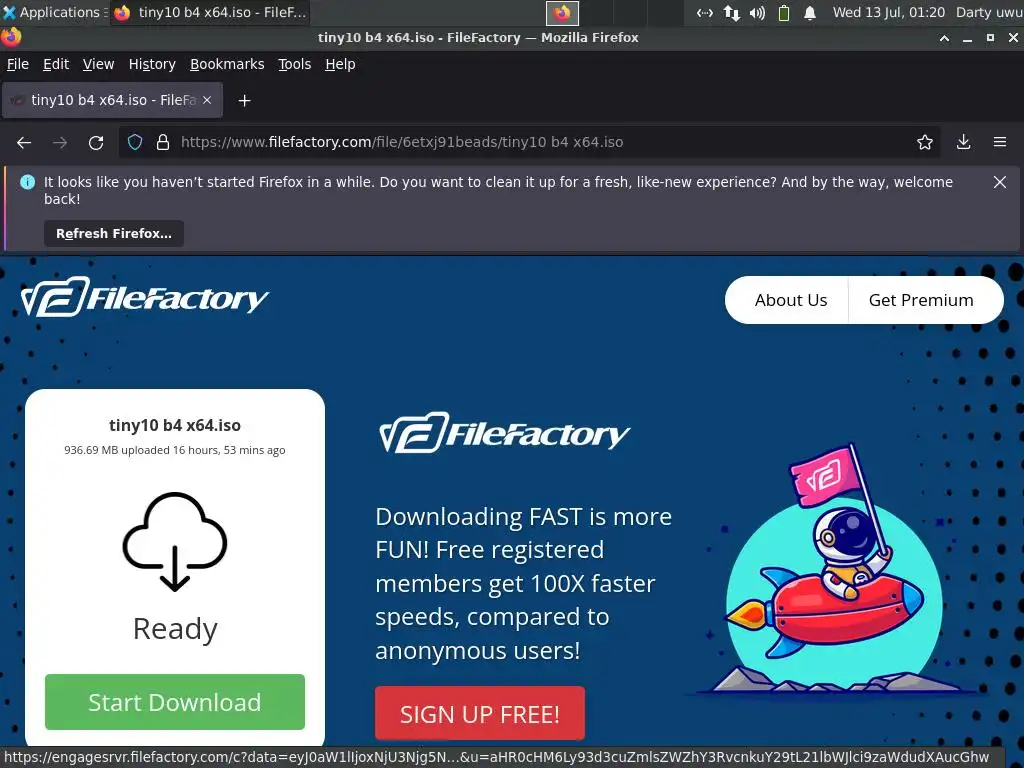Click the network connection tray icon
This screenshot has height=768, width=1024.
point(705,12)
